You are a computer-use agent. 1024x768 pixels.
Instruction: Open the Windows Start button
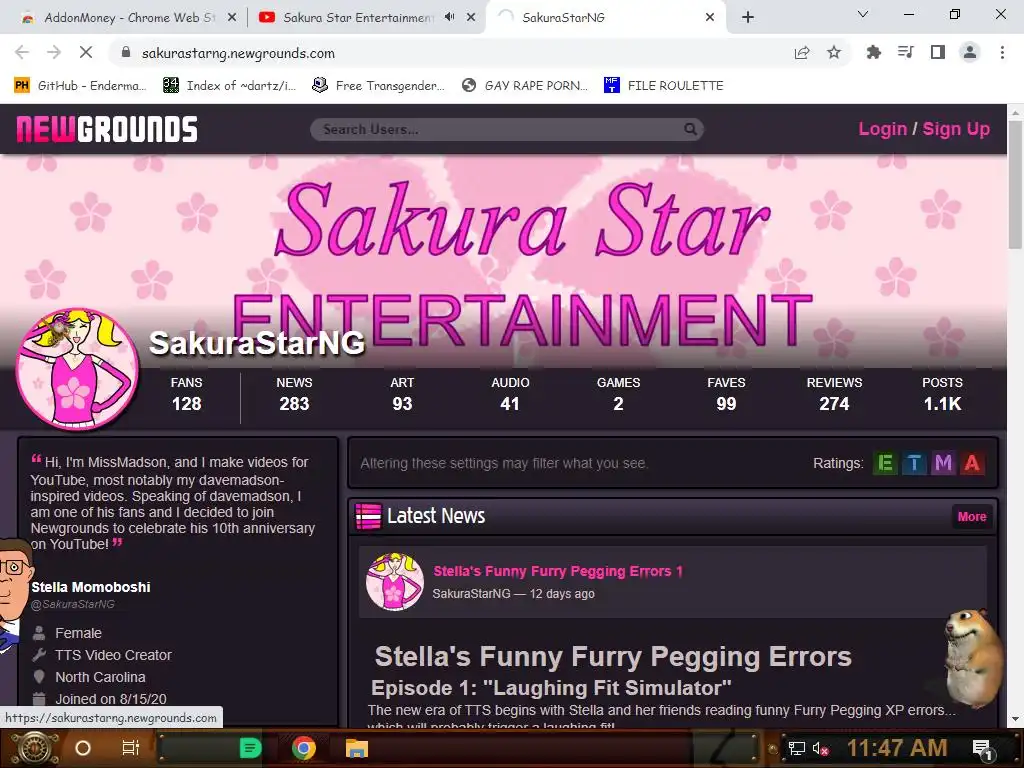[34, 748]
